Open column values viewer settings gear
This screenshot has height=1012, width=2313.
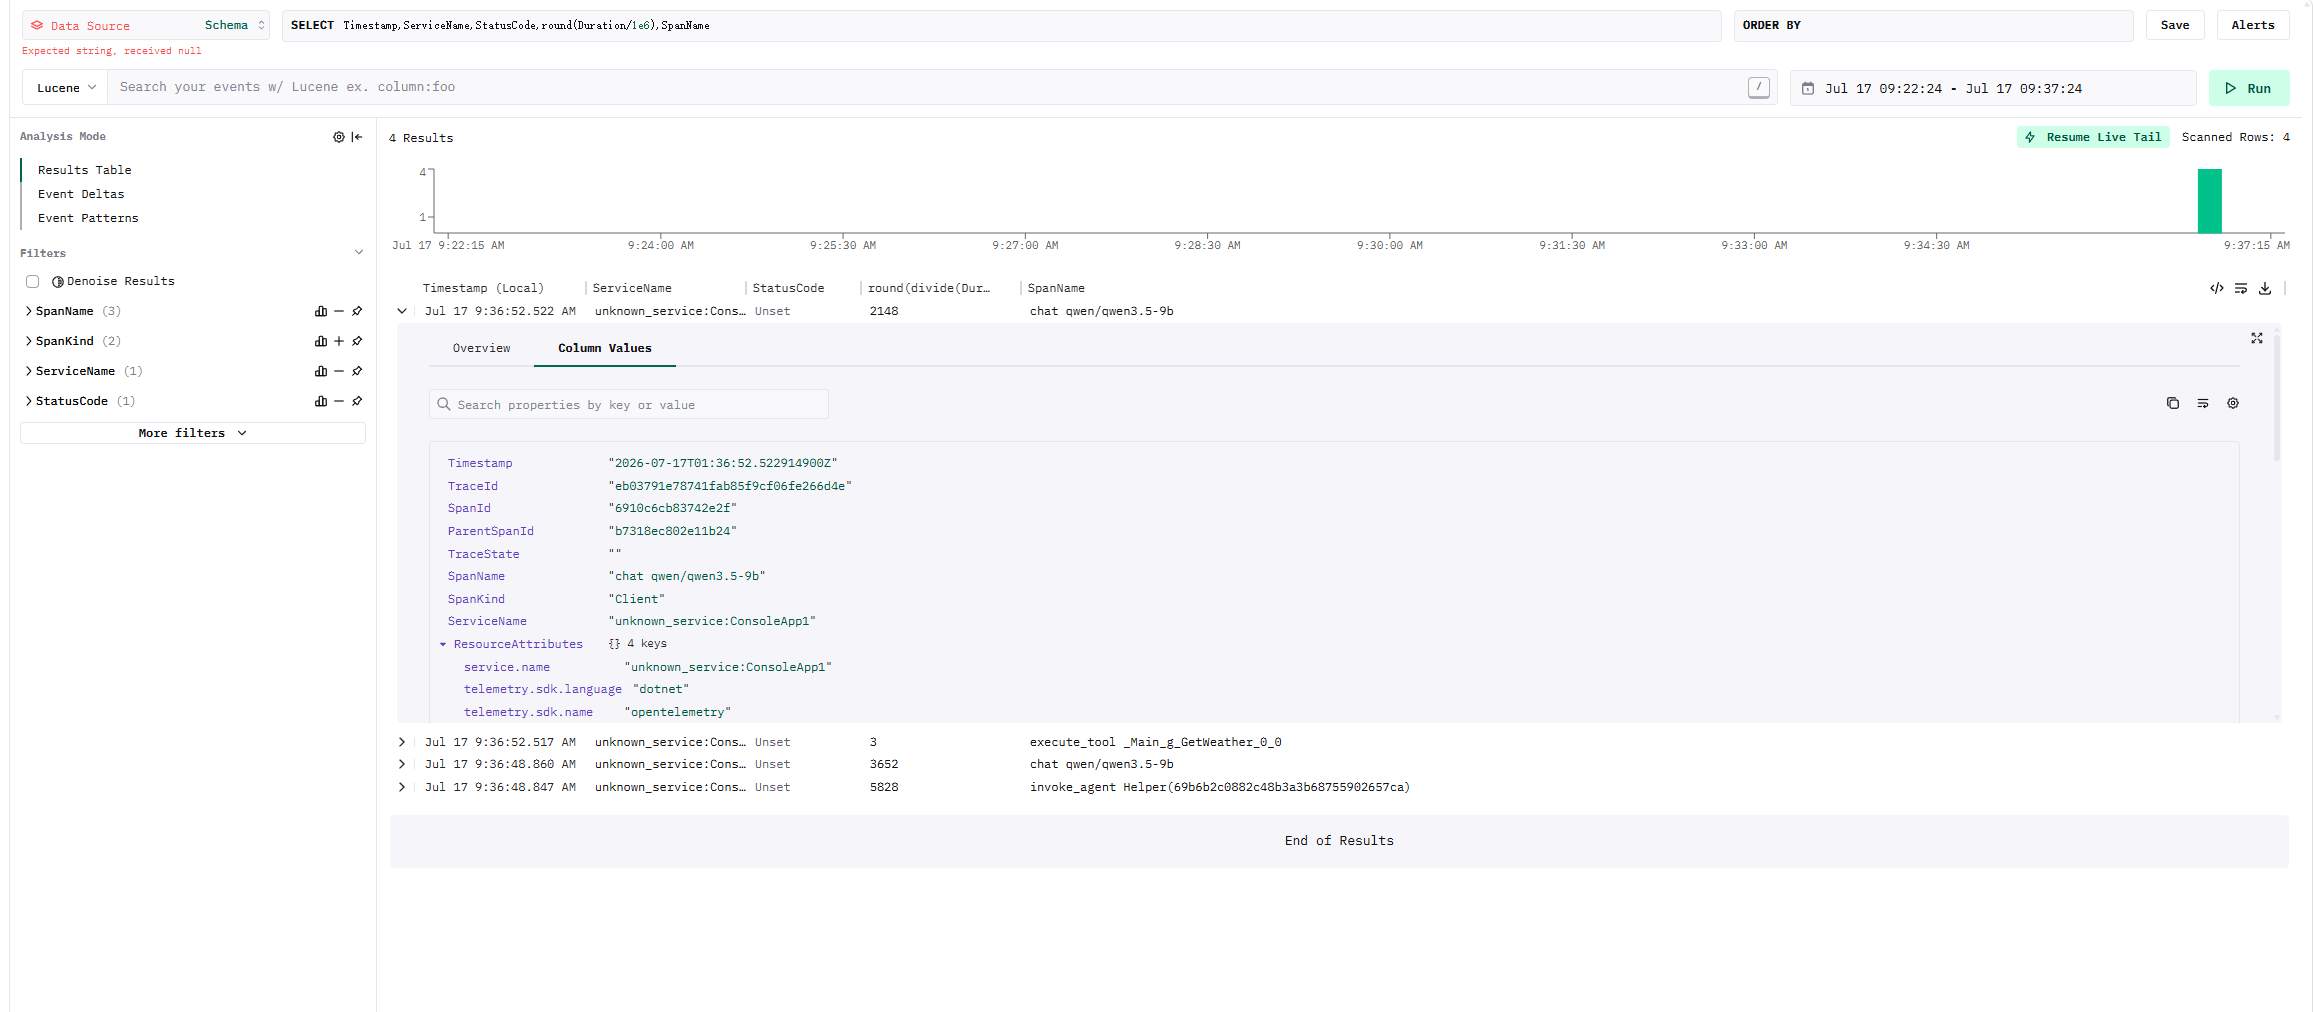(x=2233, y=404)
